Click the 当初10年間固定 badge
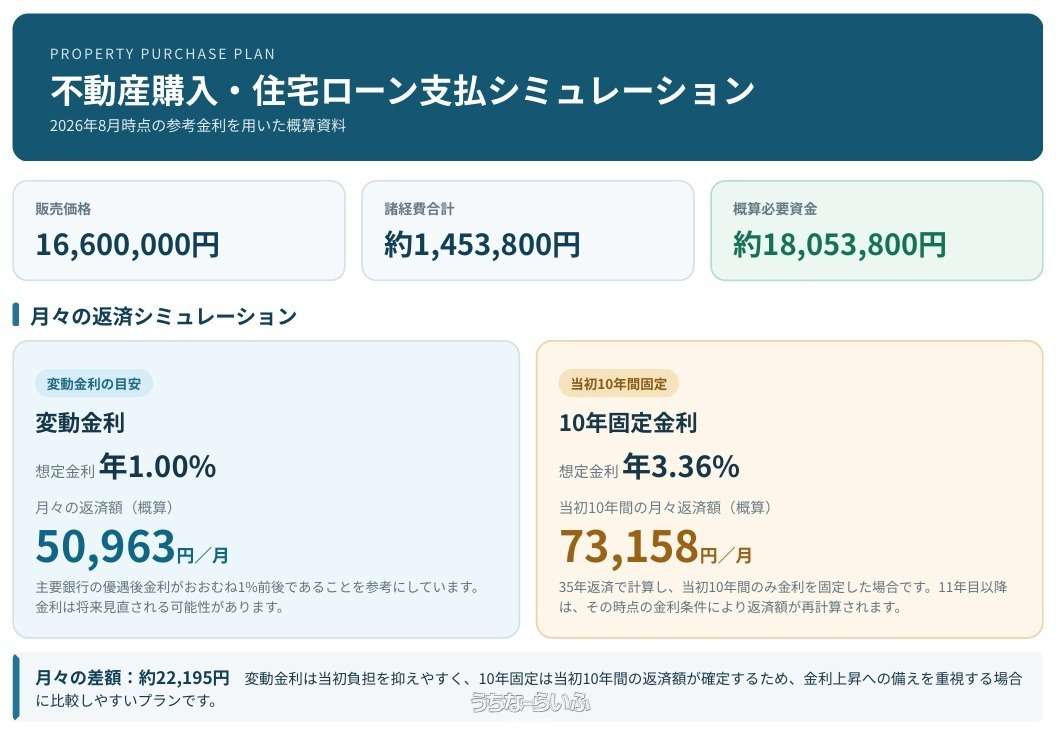Screen dimensions: 1060x737 click(619, 384)
